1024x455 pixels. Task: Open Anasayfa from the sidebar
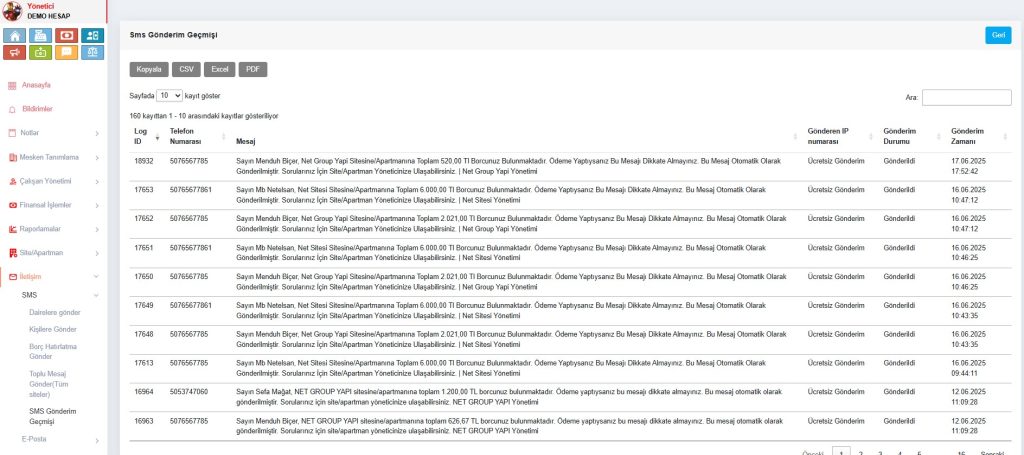pyautogui.click(x=36, y=85)
